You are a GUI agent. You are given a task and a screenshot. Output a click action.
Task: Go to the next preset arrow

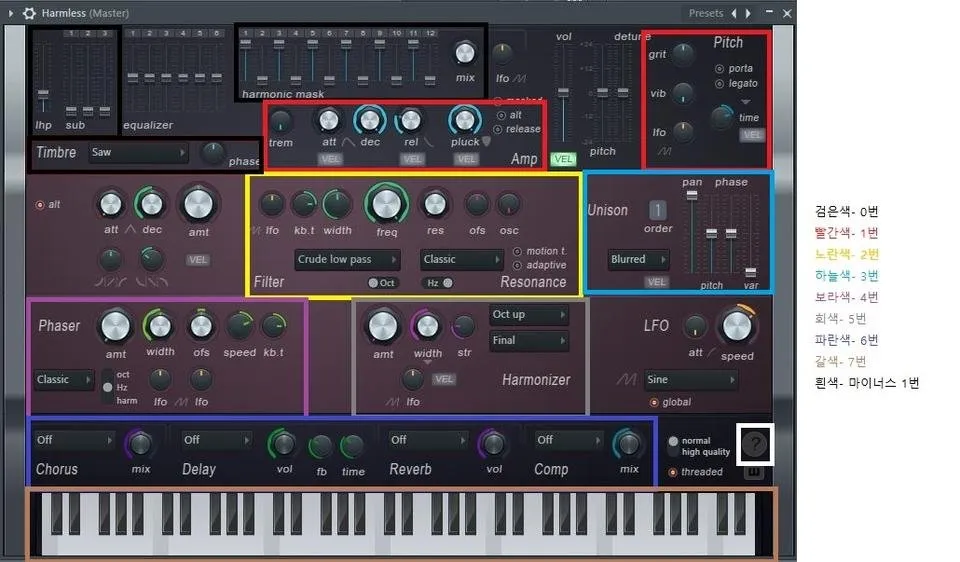pyautogui.click(x=748, y=13)
